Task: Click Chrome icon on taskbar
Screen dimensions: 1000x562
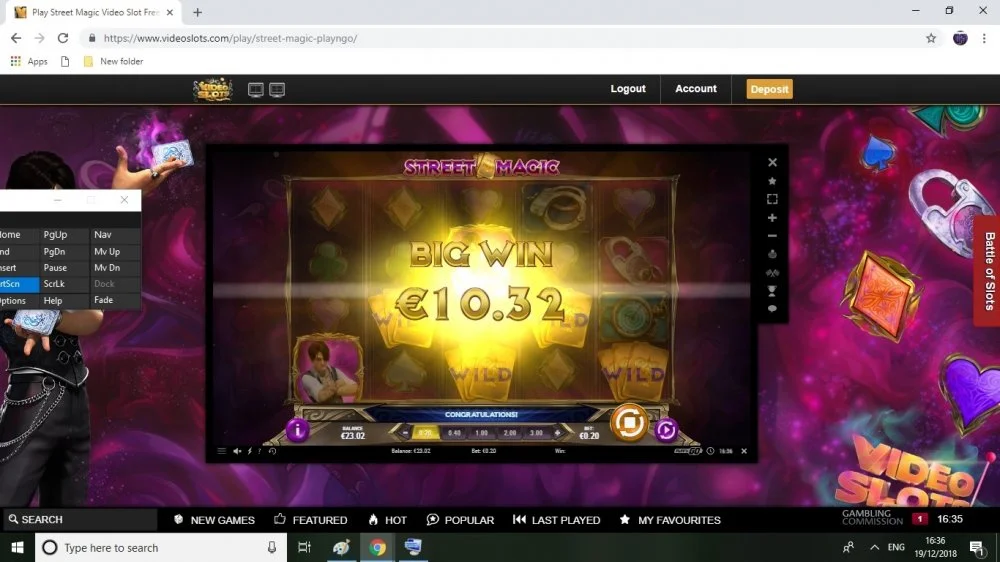Action: coord(378,547)
